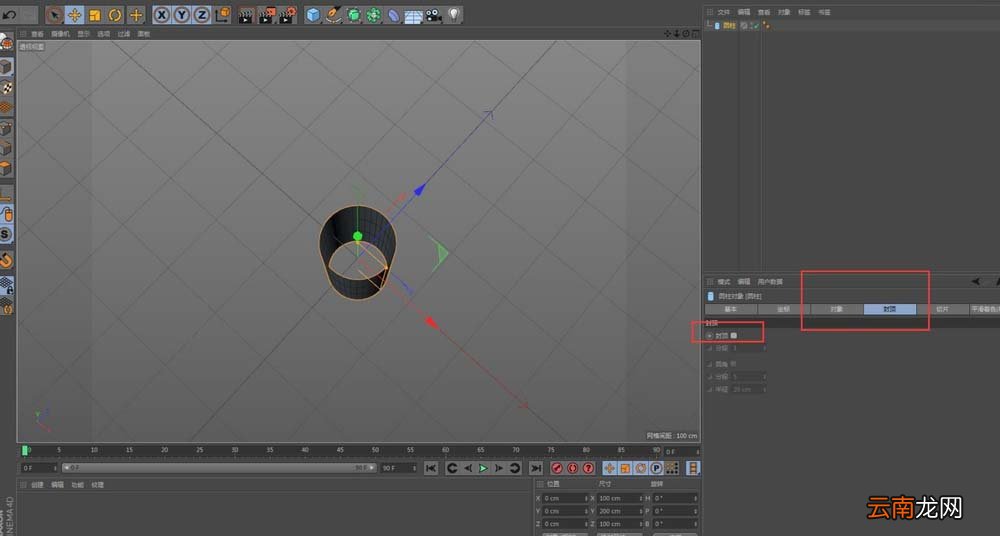
Task: Toggle the 封顶 caps checkbox
Action: 733,336
